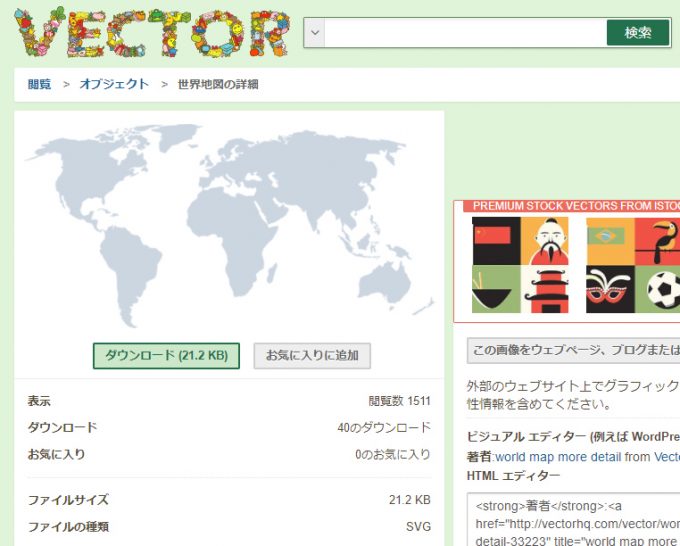Go to 閲覧 in the breadcrumb
Image resolution: width=680 pixels, height=546 pixels.
pos(39,85)
